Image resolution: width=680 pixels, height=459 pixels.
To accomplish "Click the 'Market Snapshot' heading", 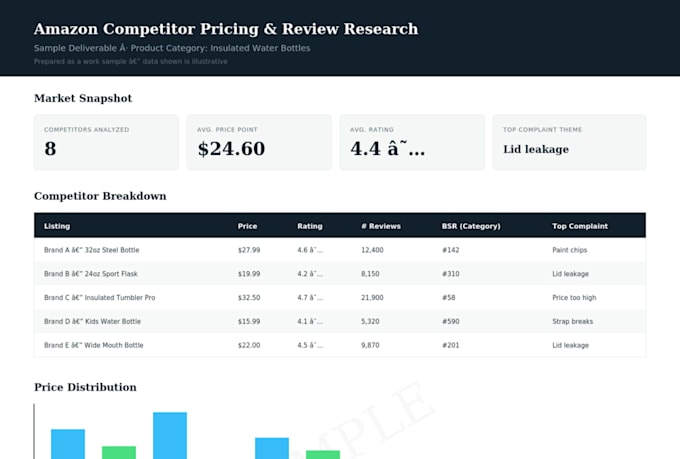I will tap(83, 98).
